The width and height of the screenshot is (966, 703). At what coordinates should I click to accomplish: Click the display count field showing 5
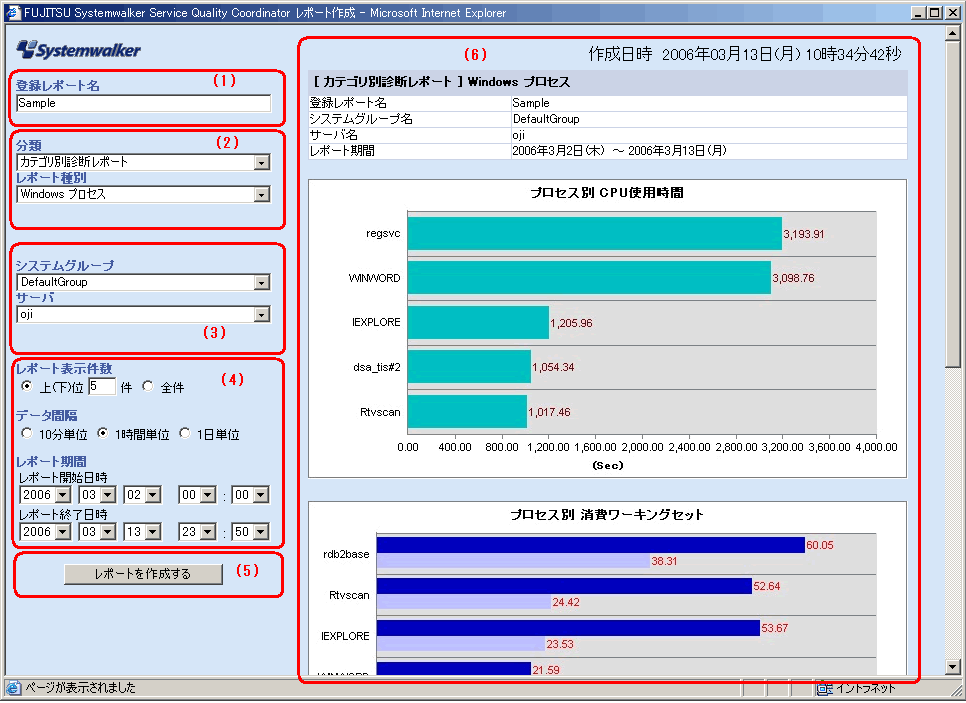pos(102,386)
